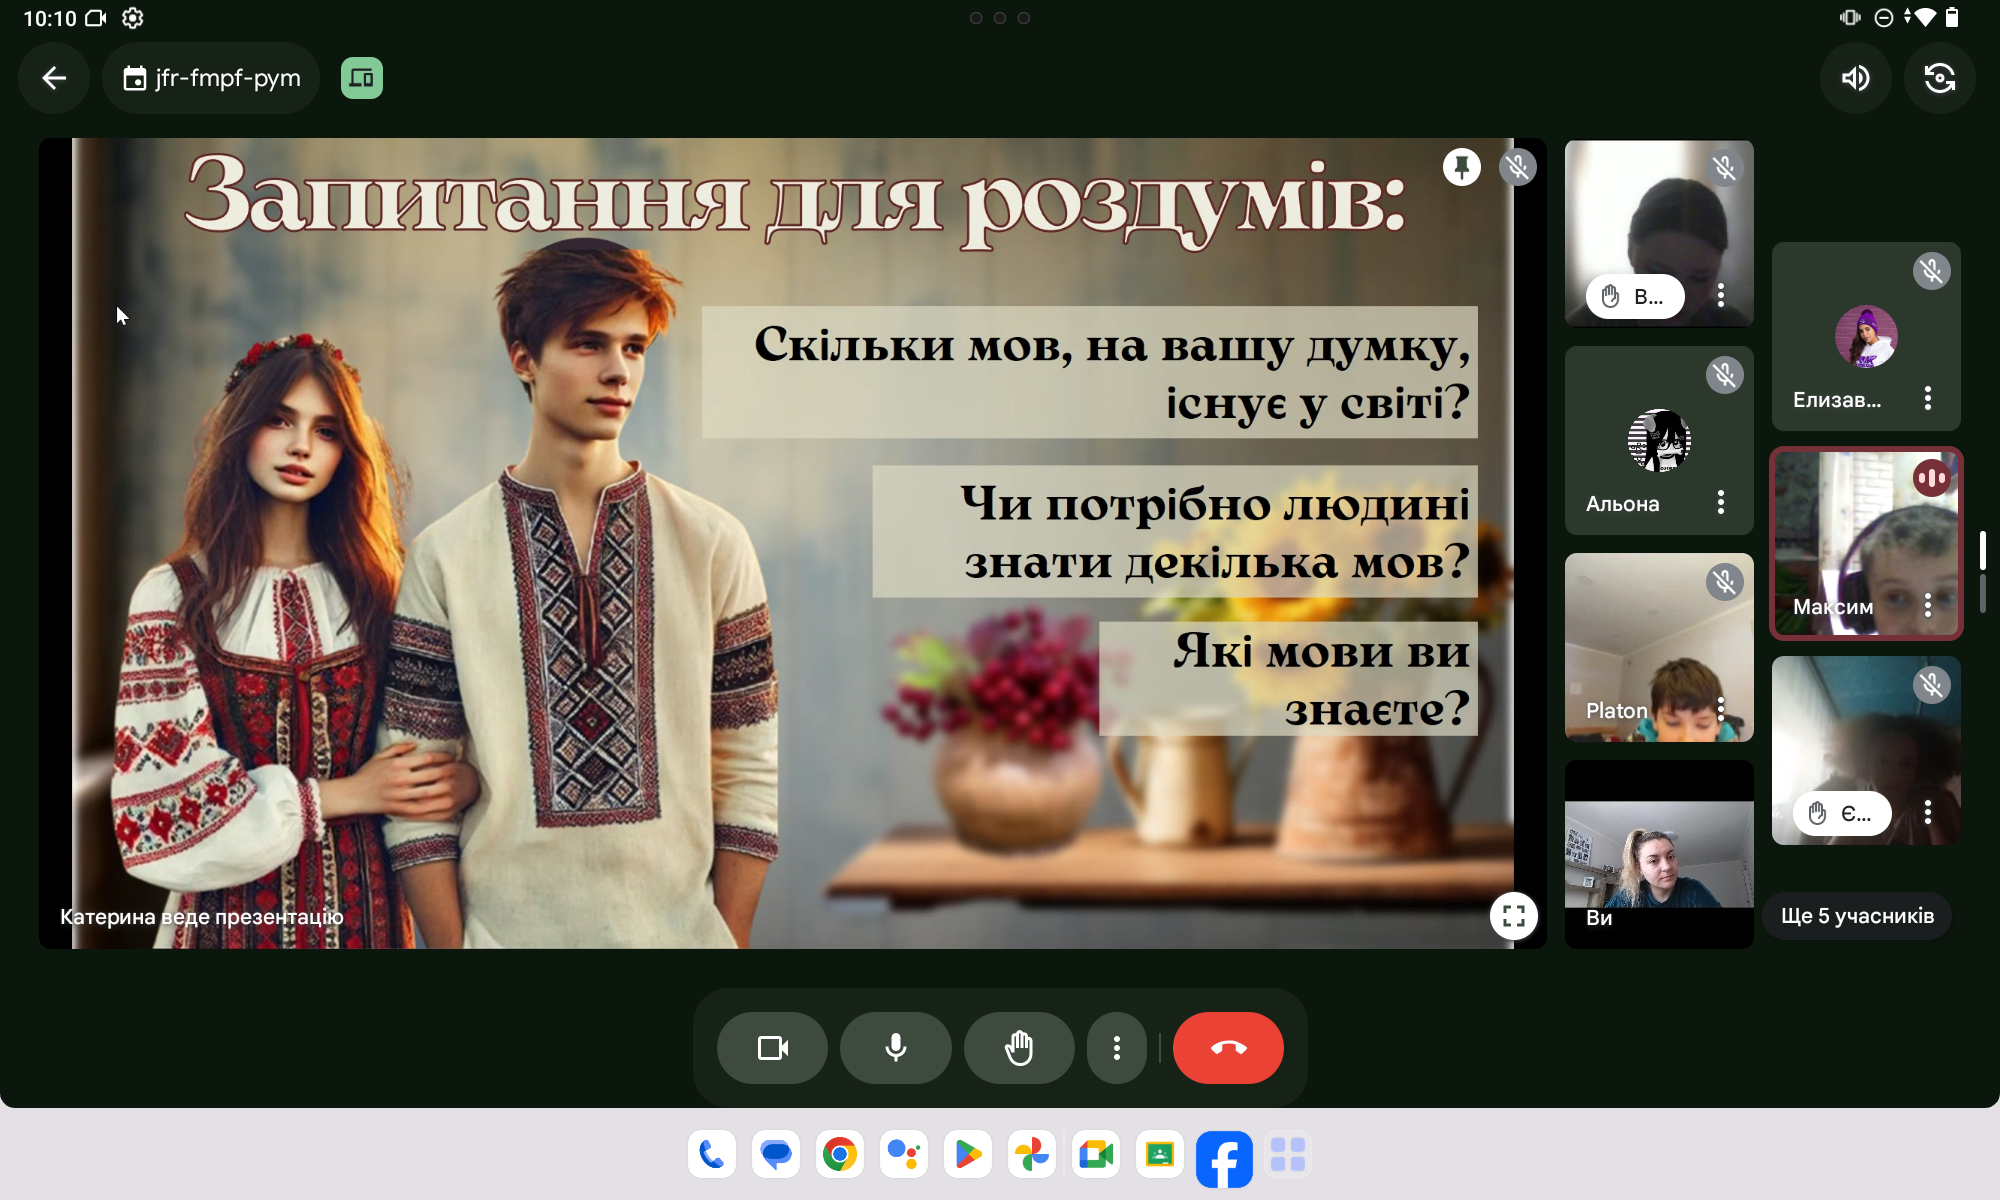Image resolution: width=2000 pixels, height=1200 pixels.
Task: Toggle your camera off
Action: pos(772,1047)
